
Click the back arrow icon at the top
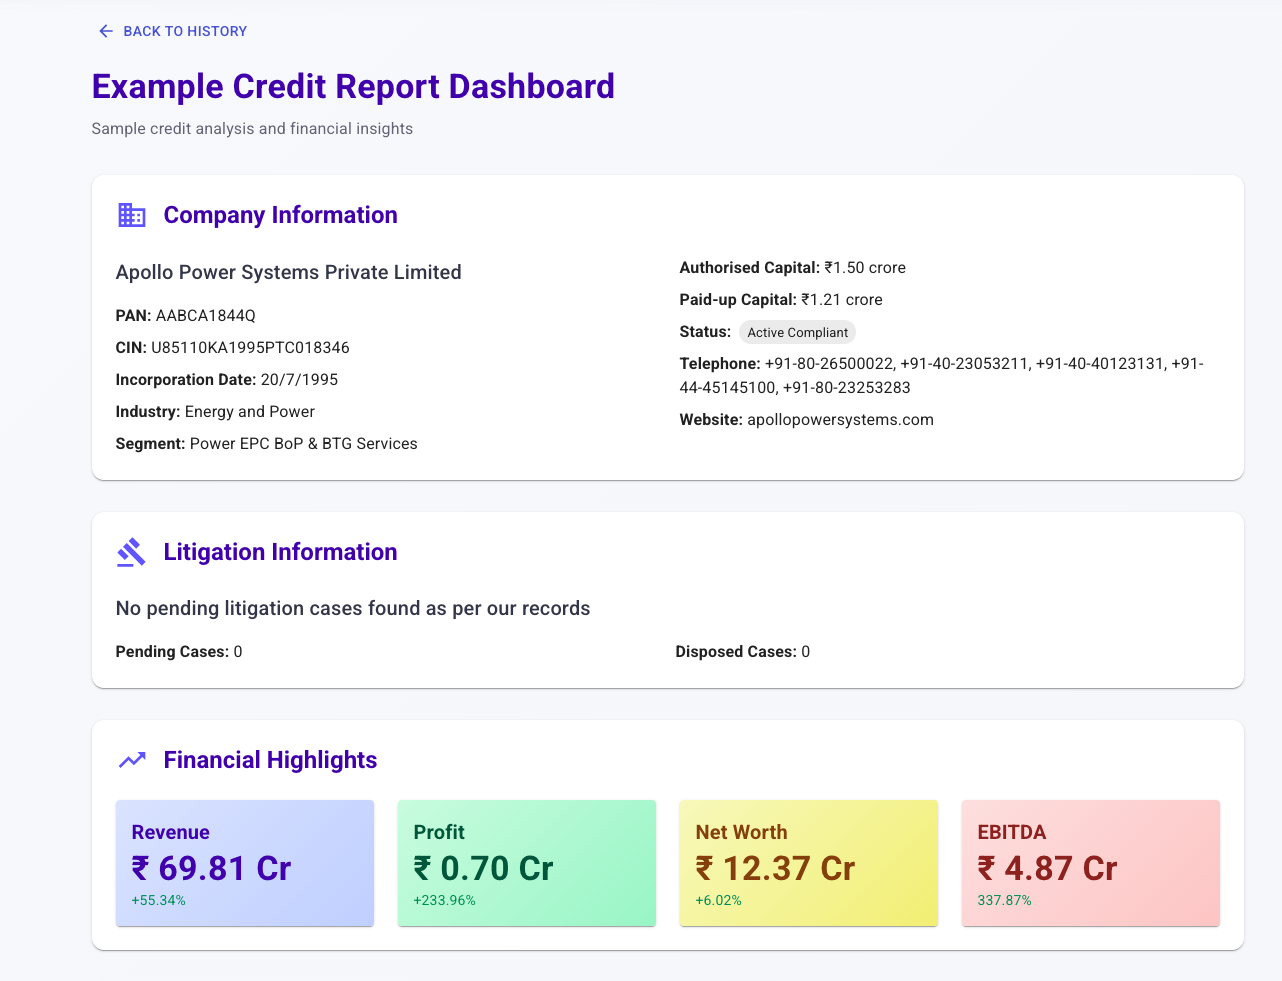point(105,31)
